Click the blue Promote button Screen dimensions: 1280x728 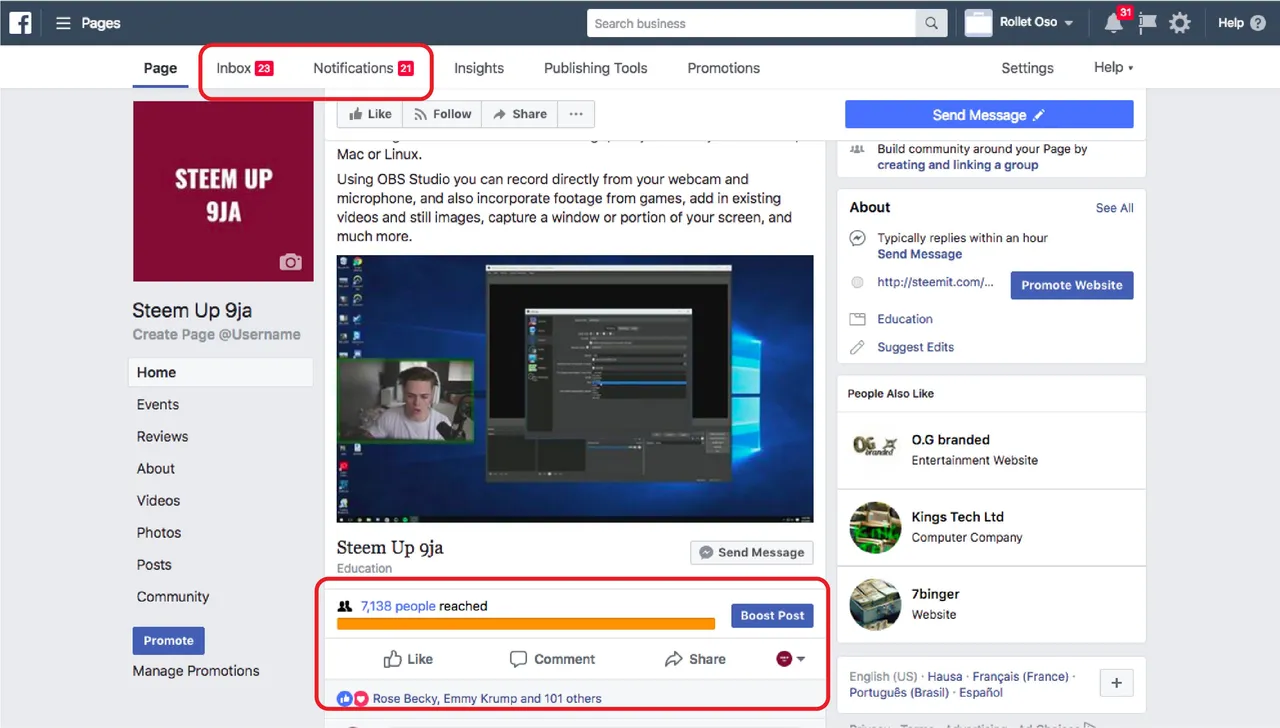pos(169,640)
